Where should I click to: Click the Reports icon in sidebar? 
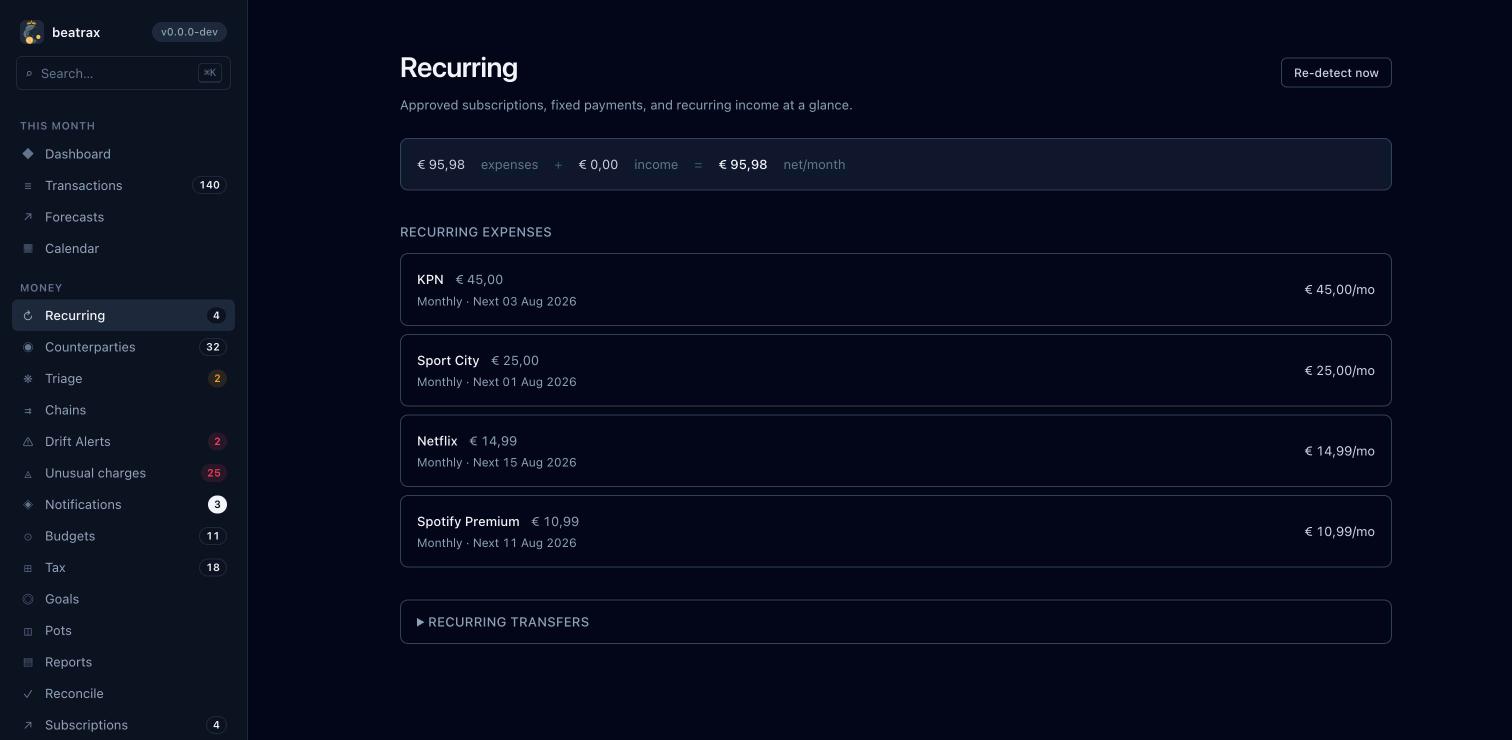pyautogui.click(x=28, y=662)
